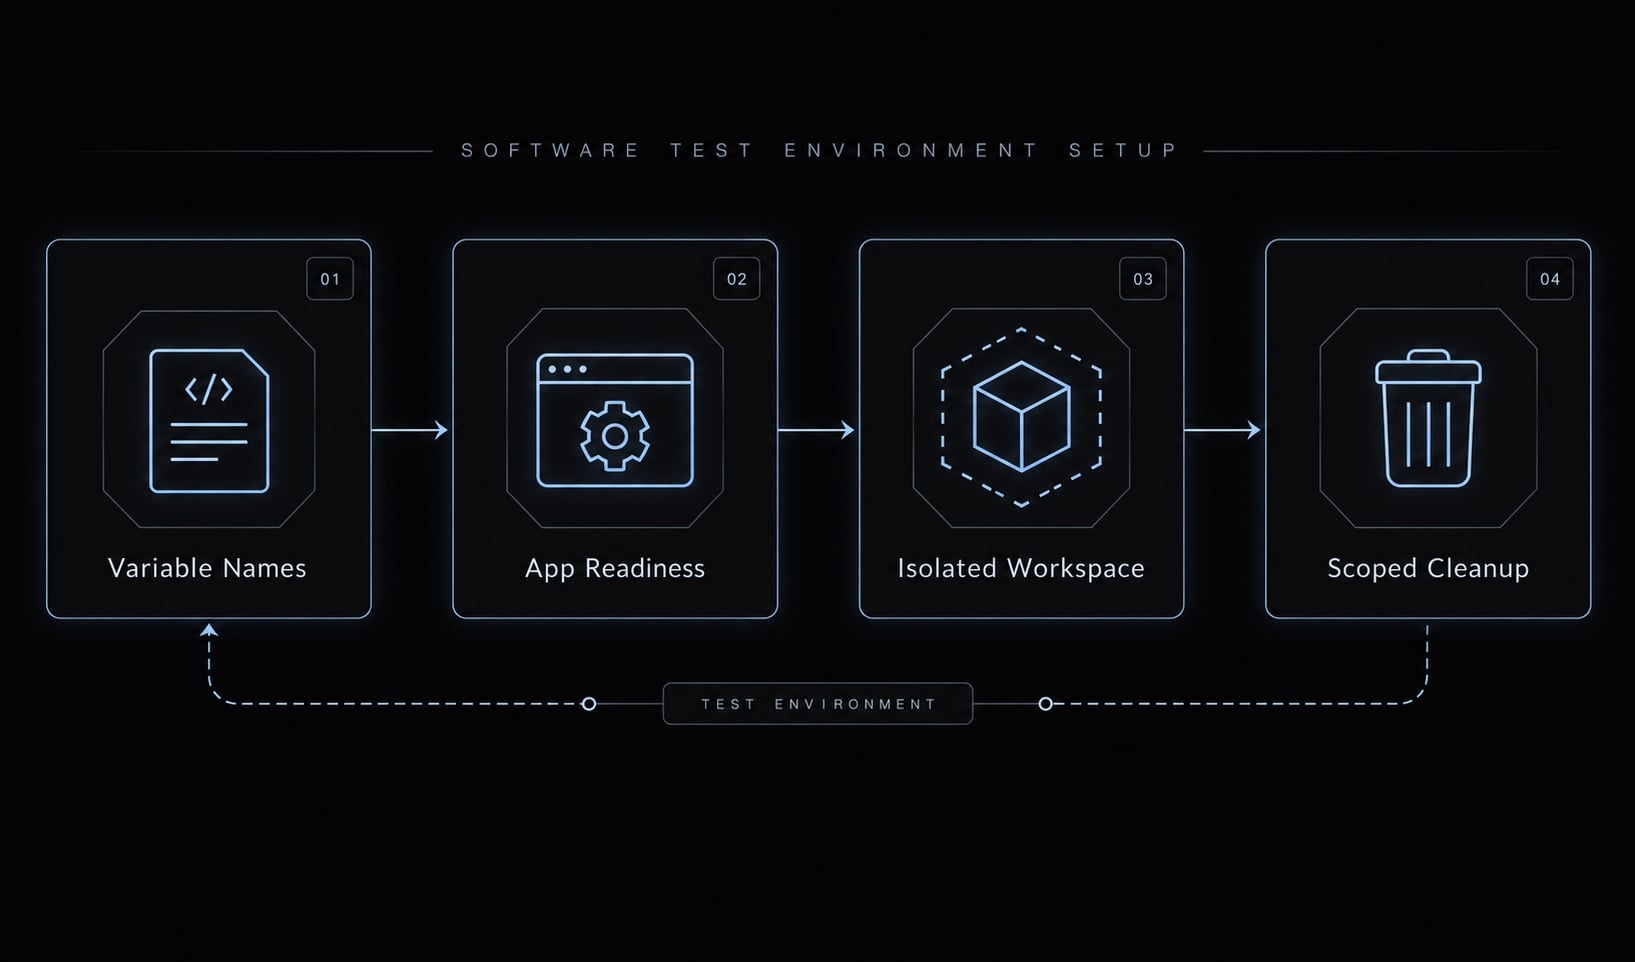This screenshot has width=1635, height=962.
Task: Click the Variable Names label
Action: pos(207,568)
